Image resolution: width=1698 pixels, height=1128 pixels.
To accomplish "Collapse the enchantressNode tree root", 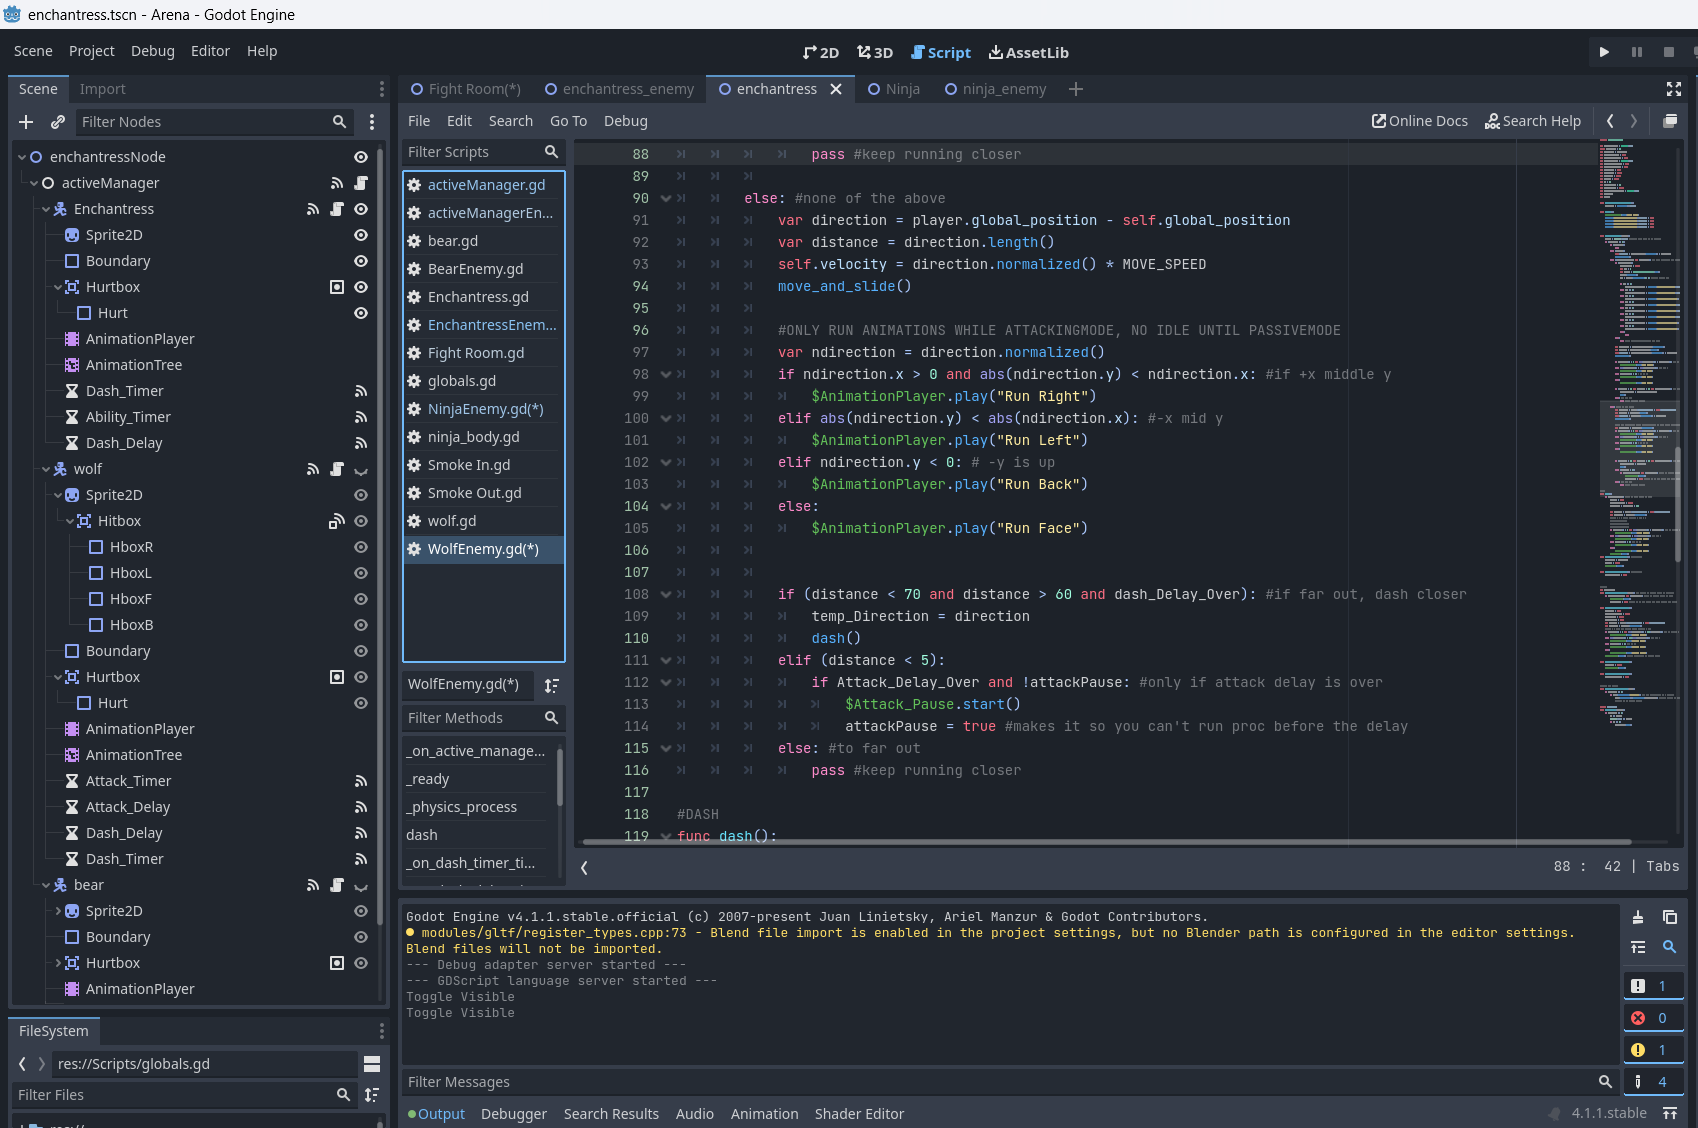I will tap(22, 157).
